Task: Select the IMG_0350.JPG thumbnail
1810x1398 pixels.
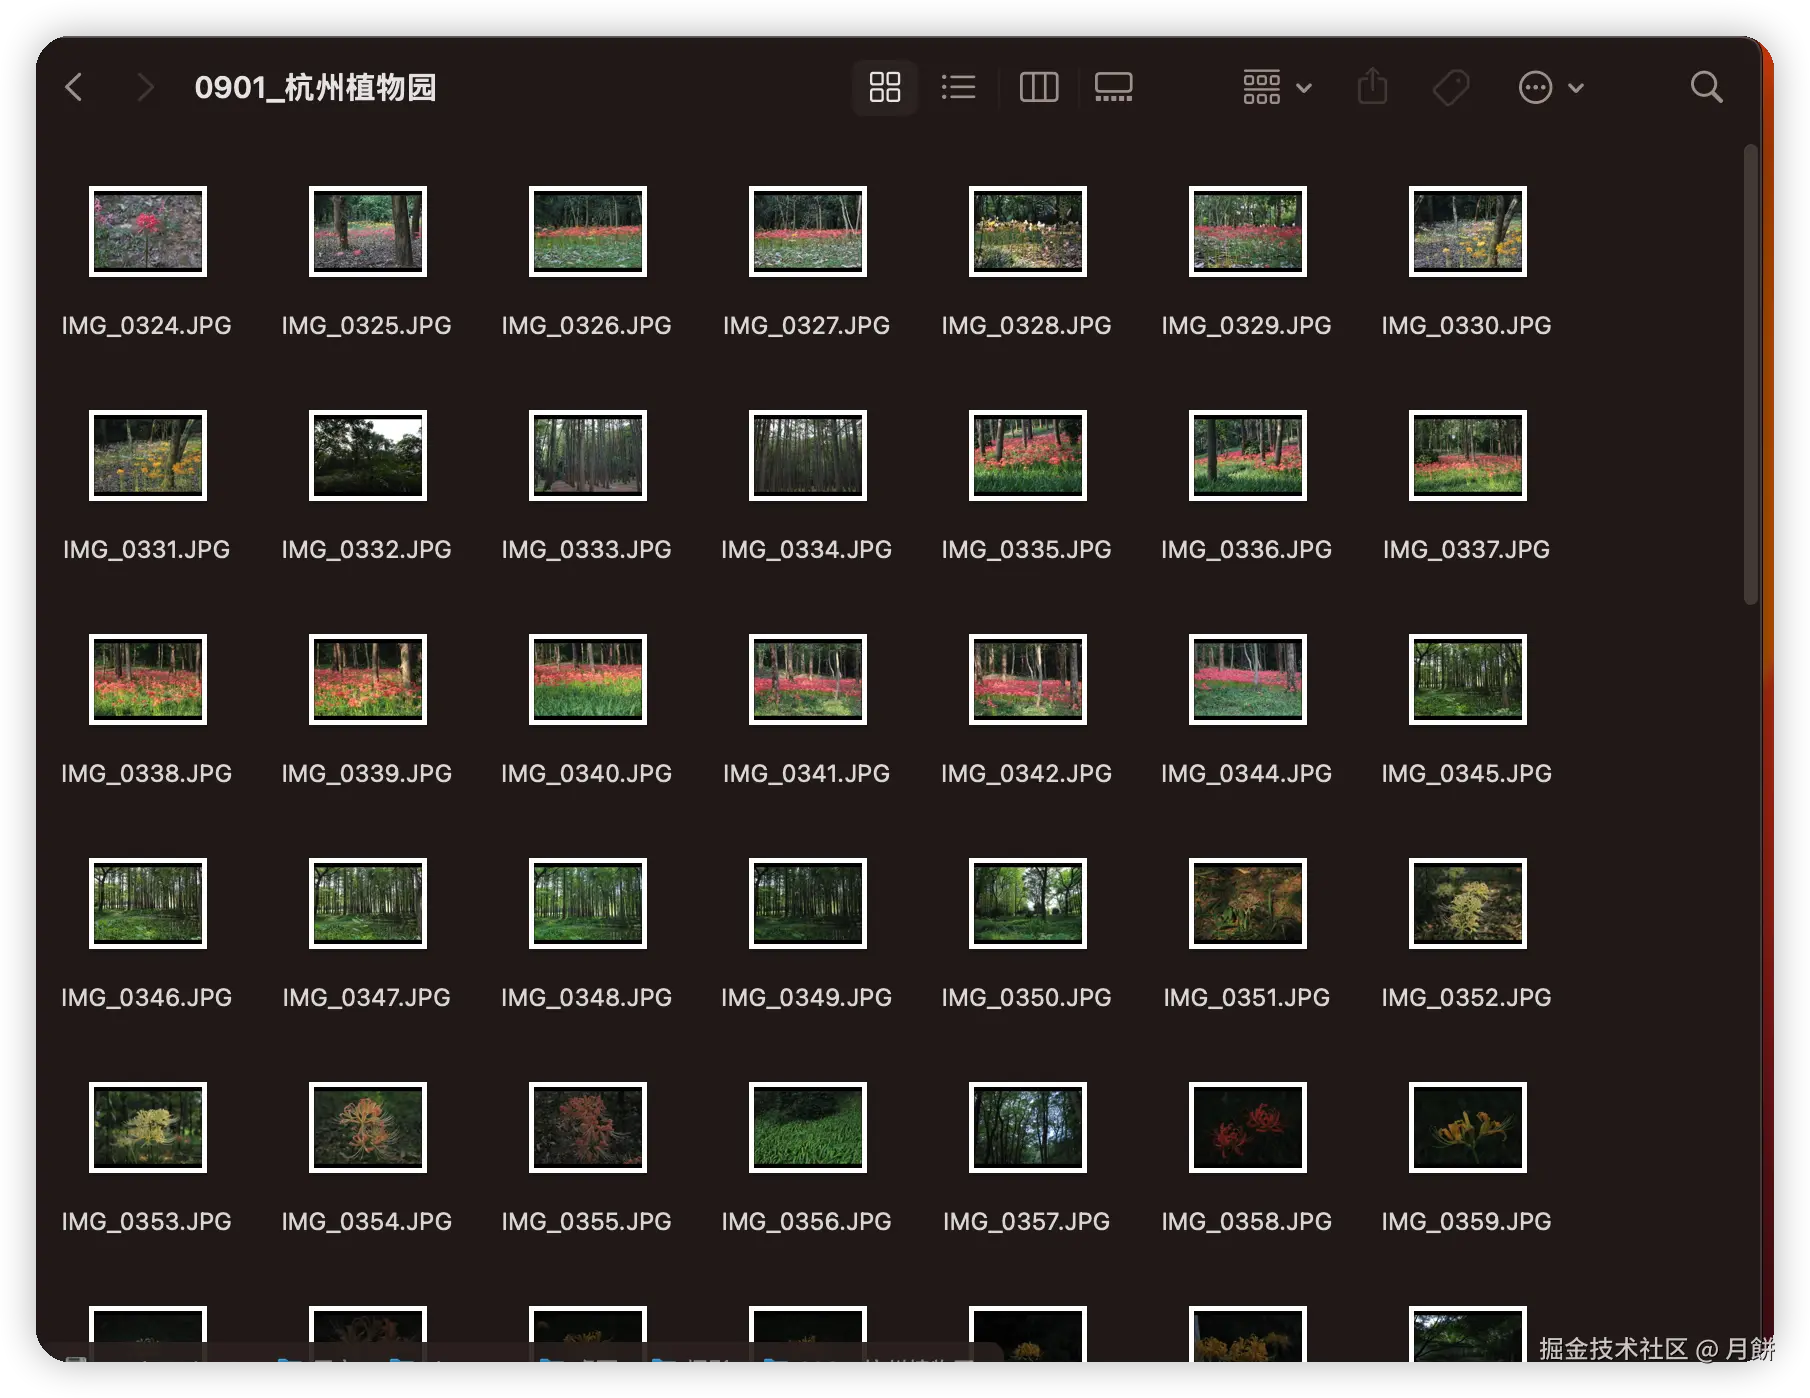Action: [1028, 903]
